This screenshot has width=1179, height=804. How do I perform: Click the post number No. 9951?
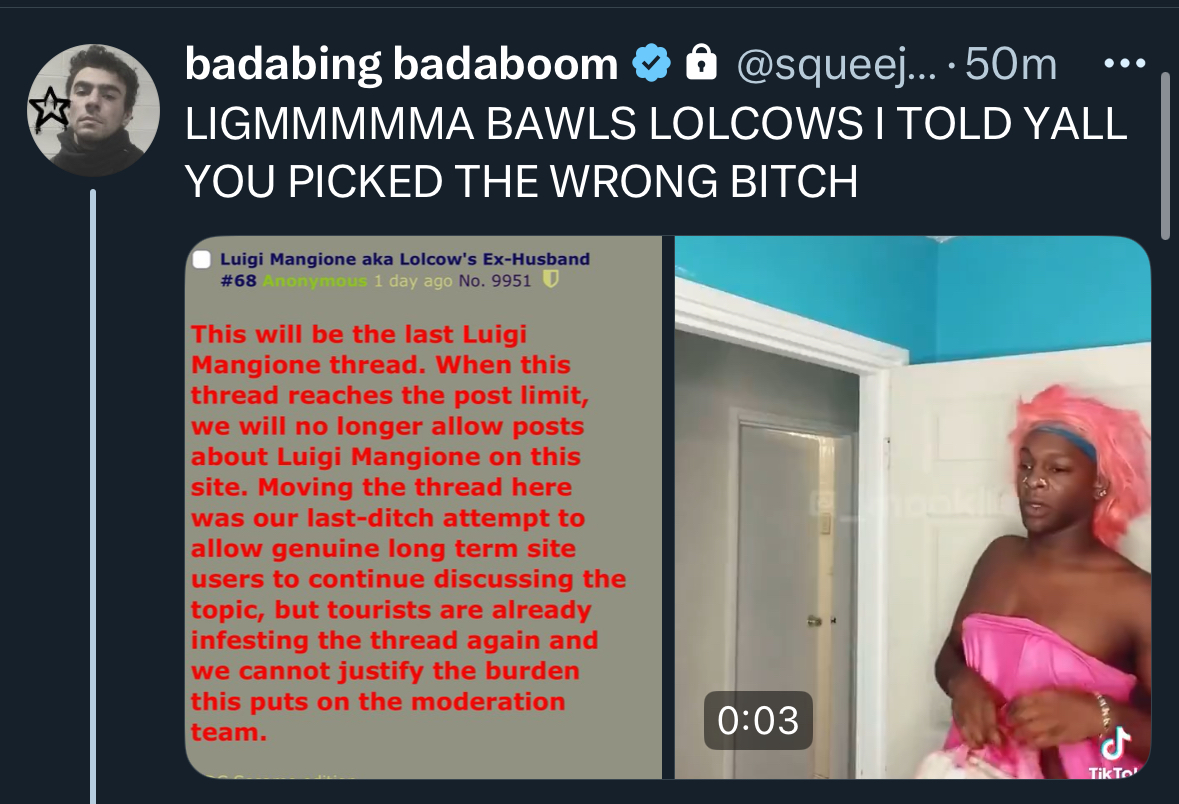(x=495, y=281)
